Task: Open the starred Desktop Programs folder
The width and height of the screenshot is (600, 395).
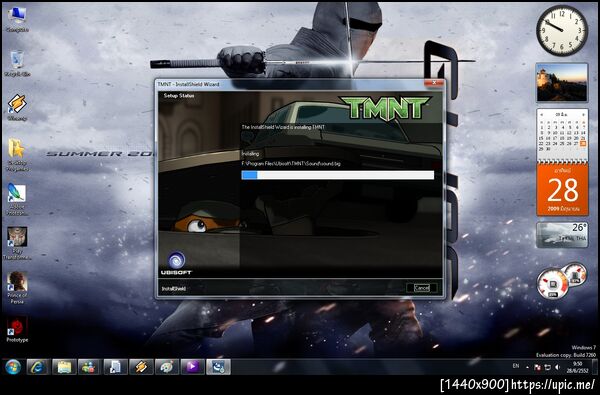Action: click(x=17, y=155)
